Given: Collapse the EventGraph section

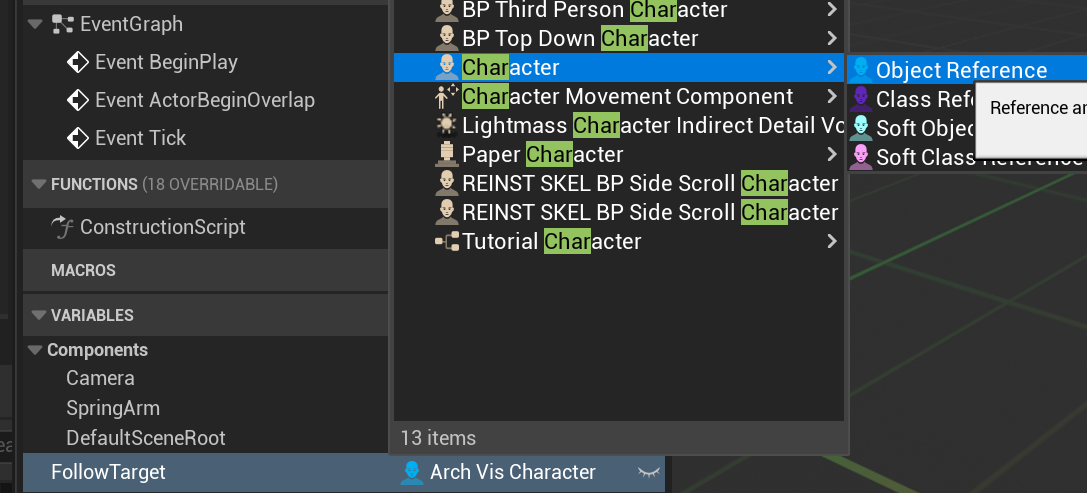Looking at the screenshot, I should tap(34, 24).
